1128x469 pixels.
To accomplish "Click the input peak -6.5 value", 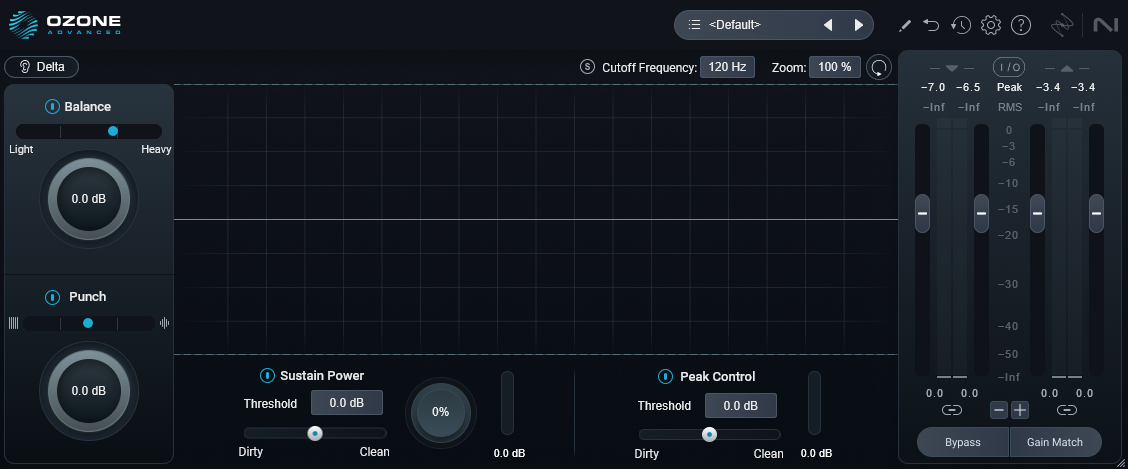I will click(x=968, y=87).
